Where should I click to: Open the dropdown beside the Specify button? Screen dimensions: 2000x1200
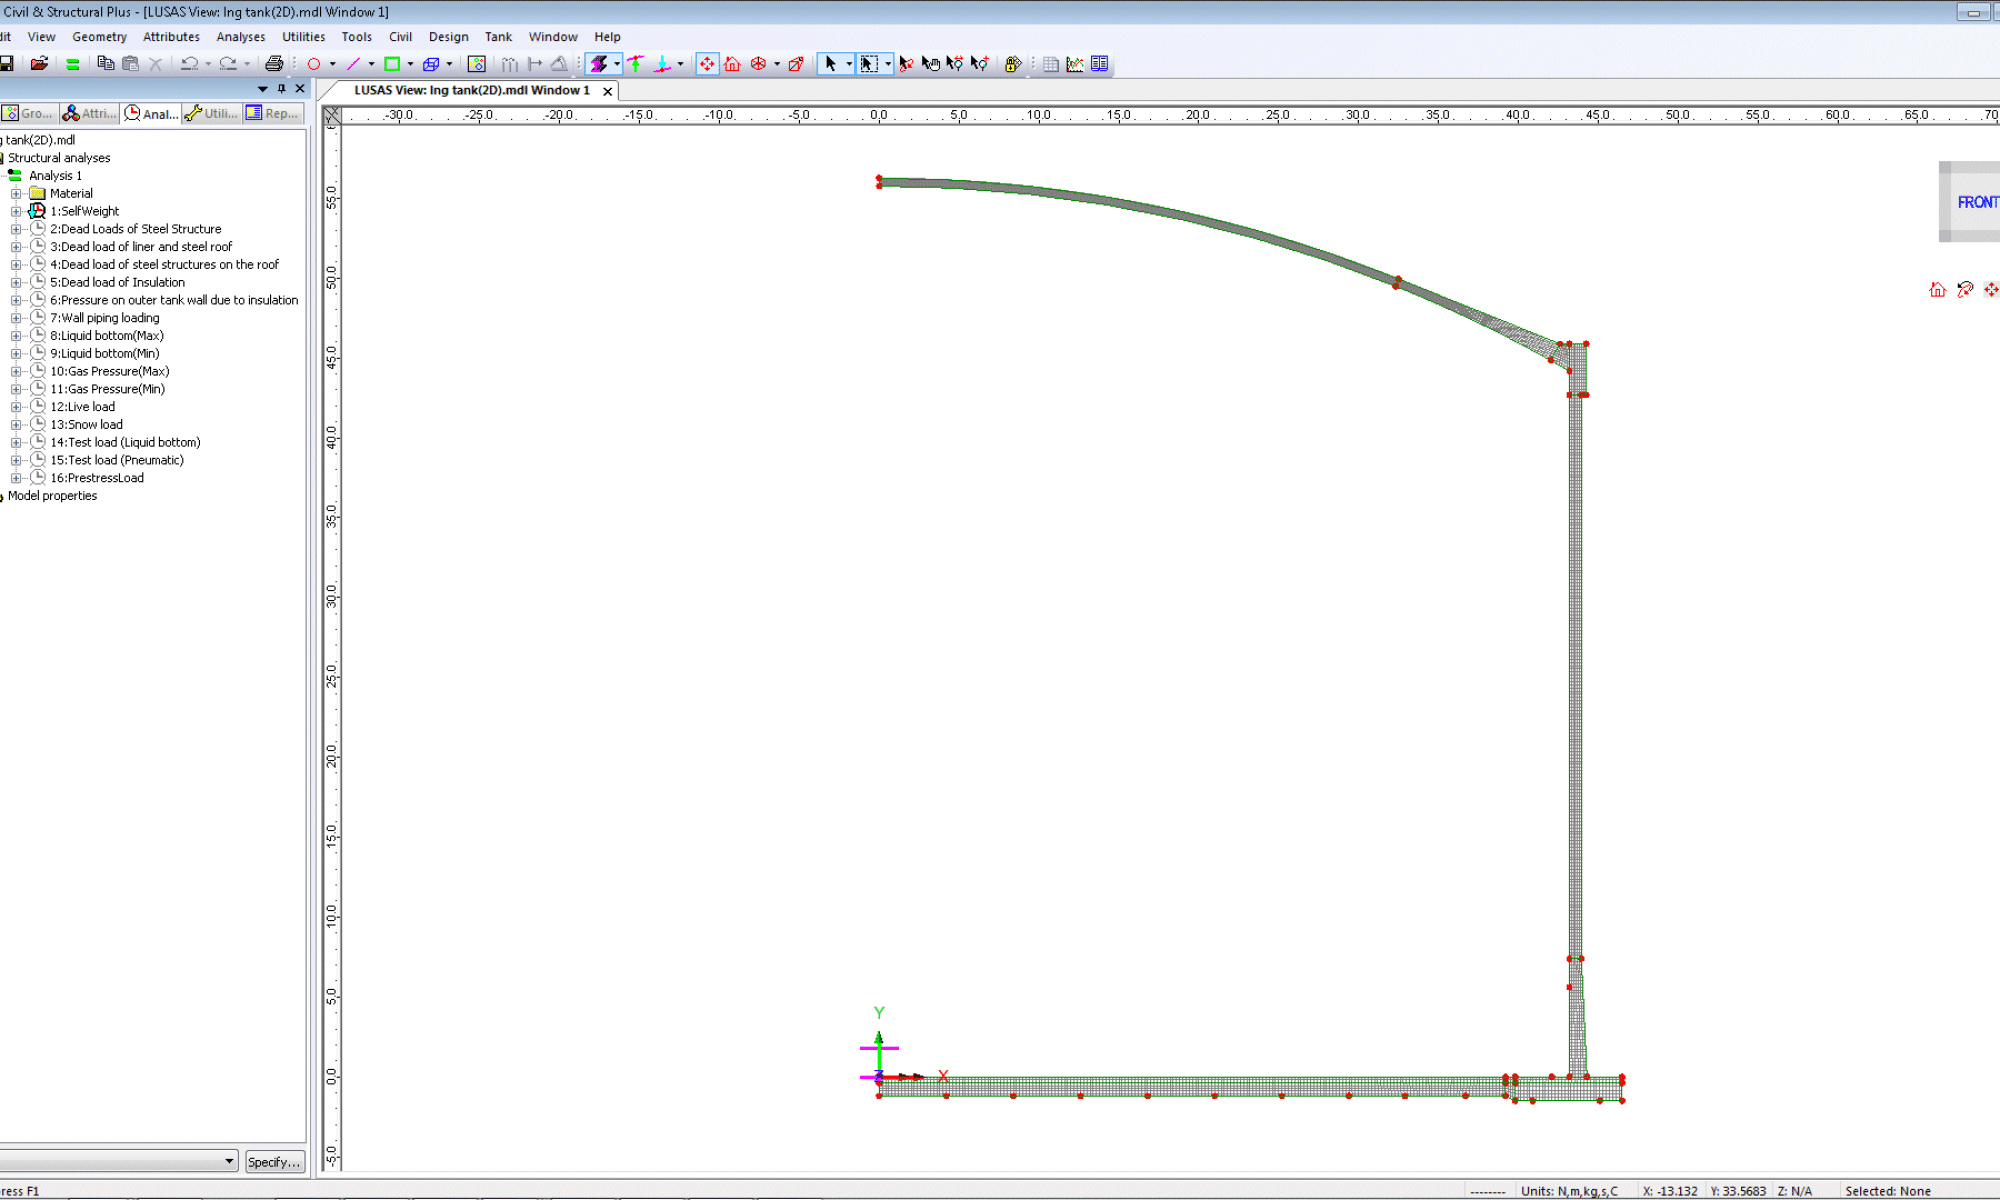(x=229, y=1161)
